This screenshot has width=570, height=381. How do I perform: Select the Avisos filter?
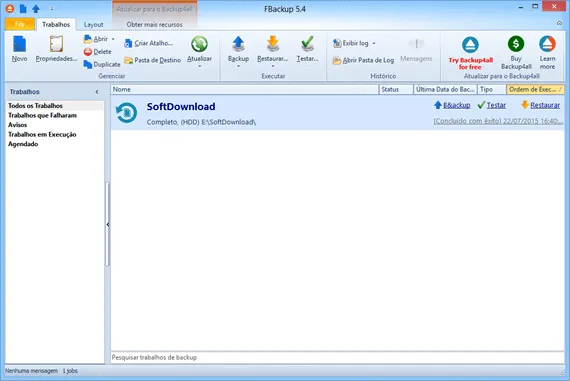point(17,125)
